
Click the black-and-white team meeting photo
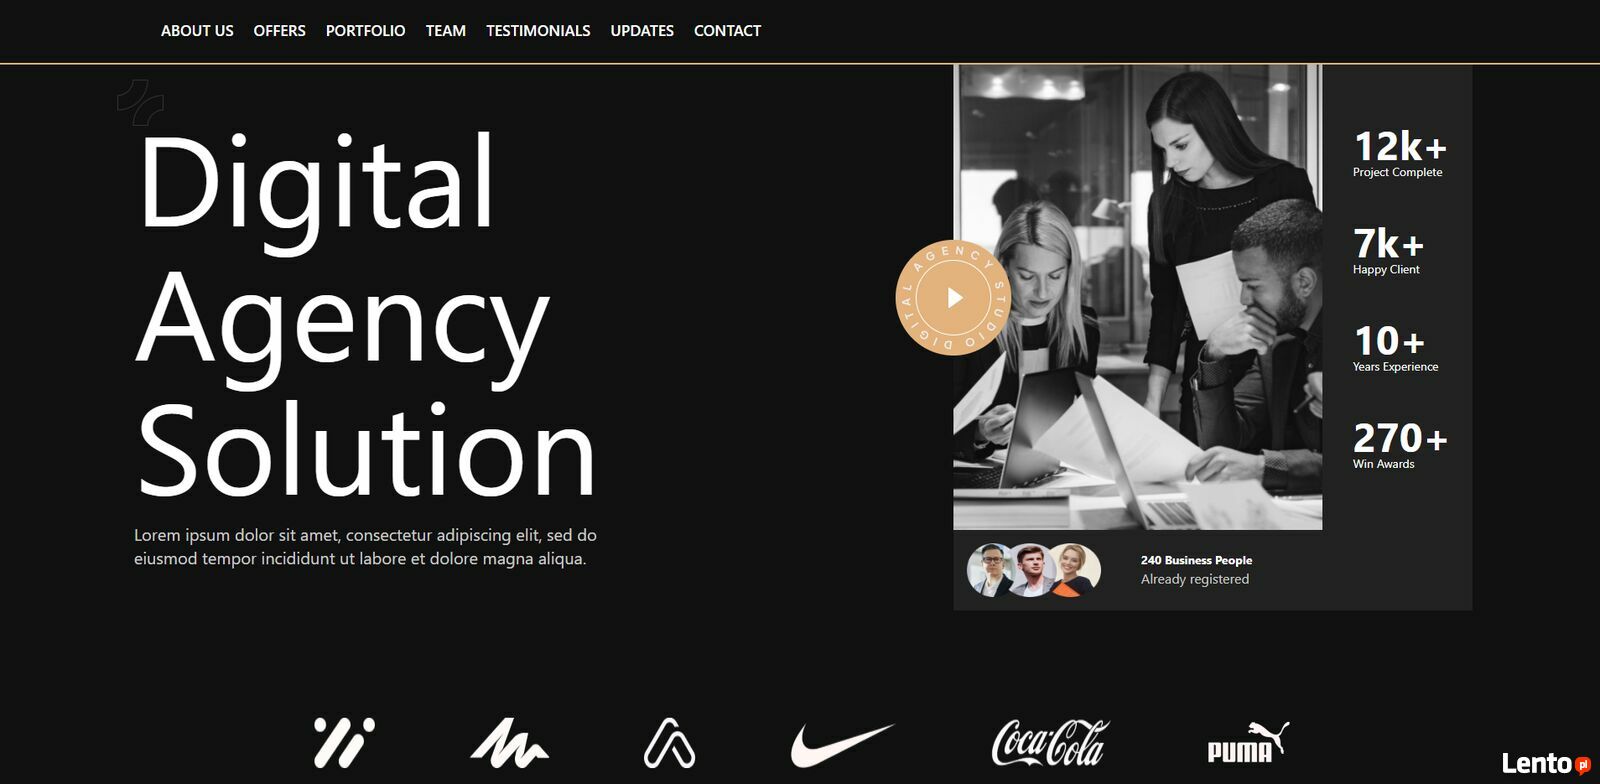point(1137,297)
